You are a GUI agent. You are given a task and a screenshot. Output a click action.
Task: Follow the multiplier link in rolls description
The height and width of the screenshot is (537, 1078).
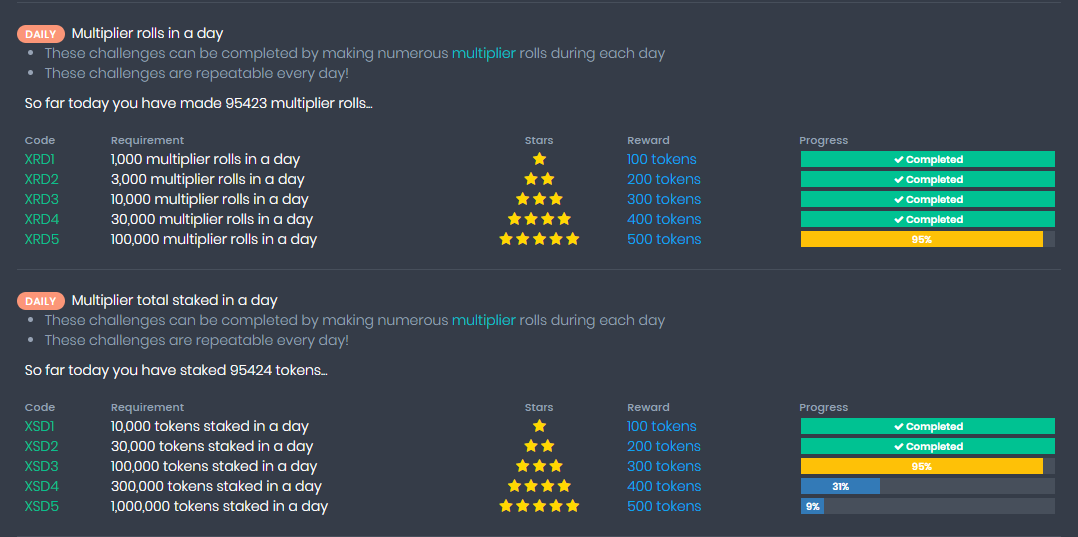point(483,53)
